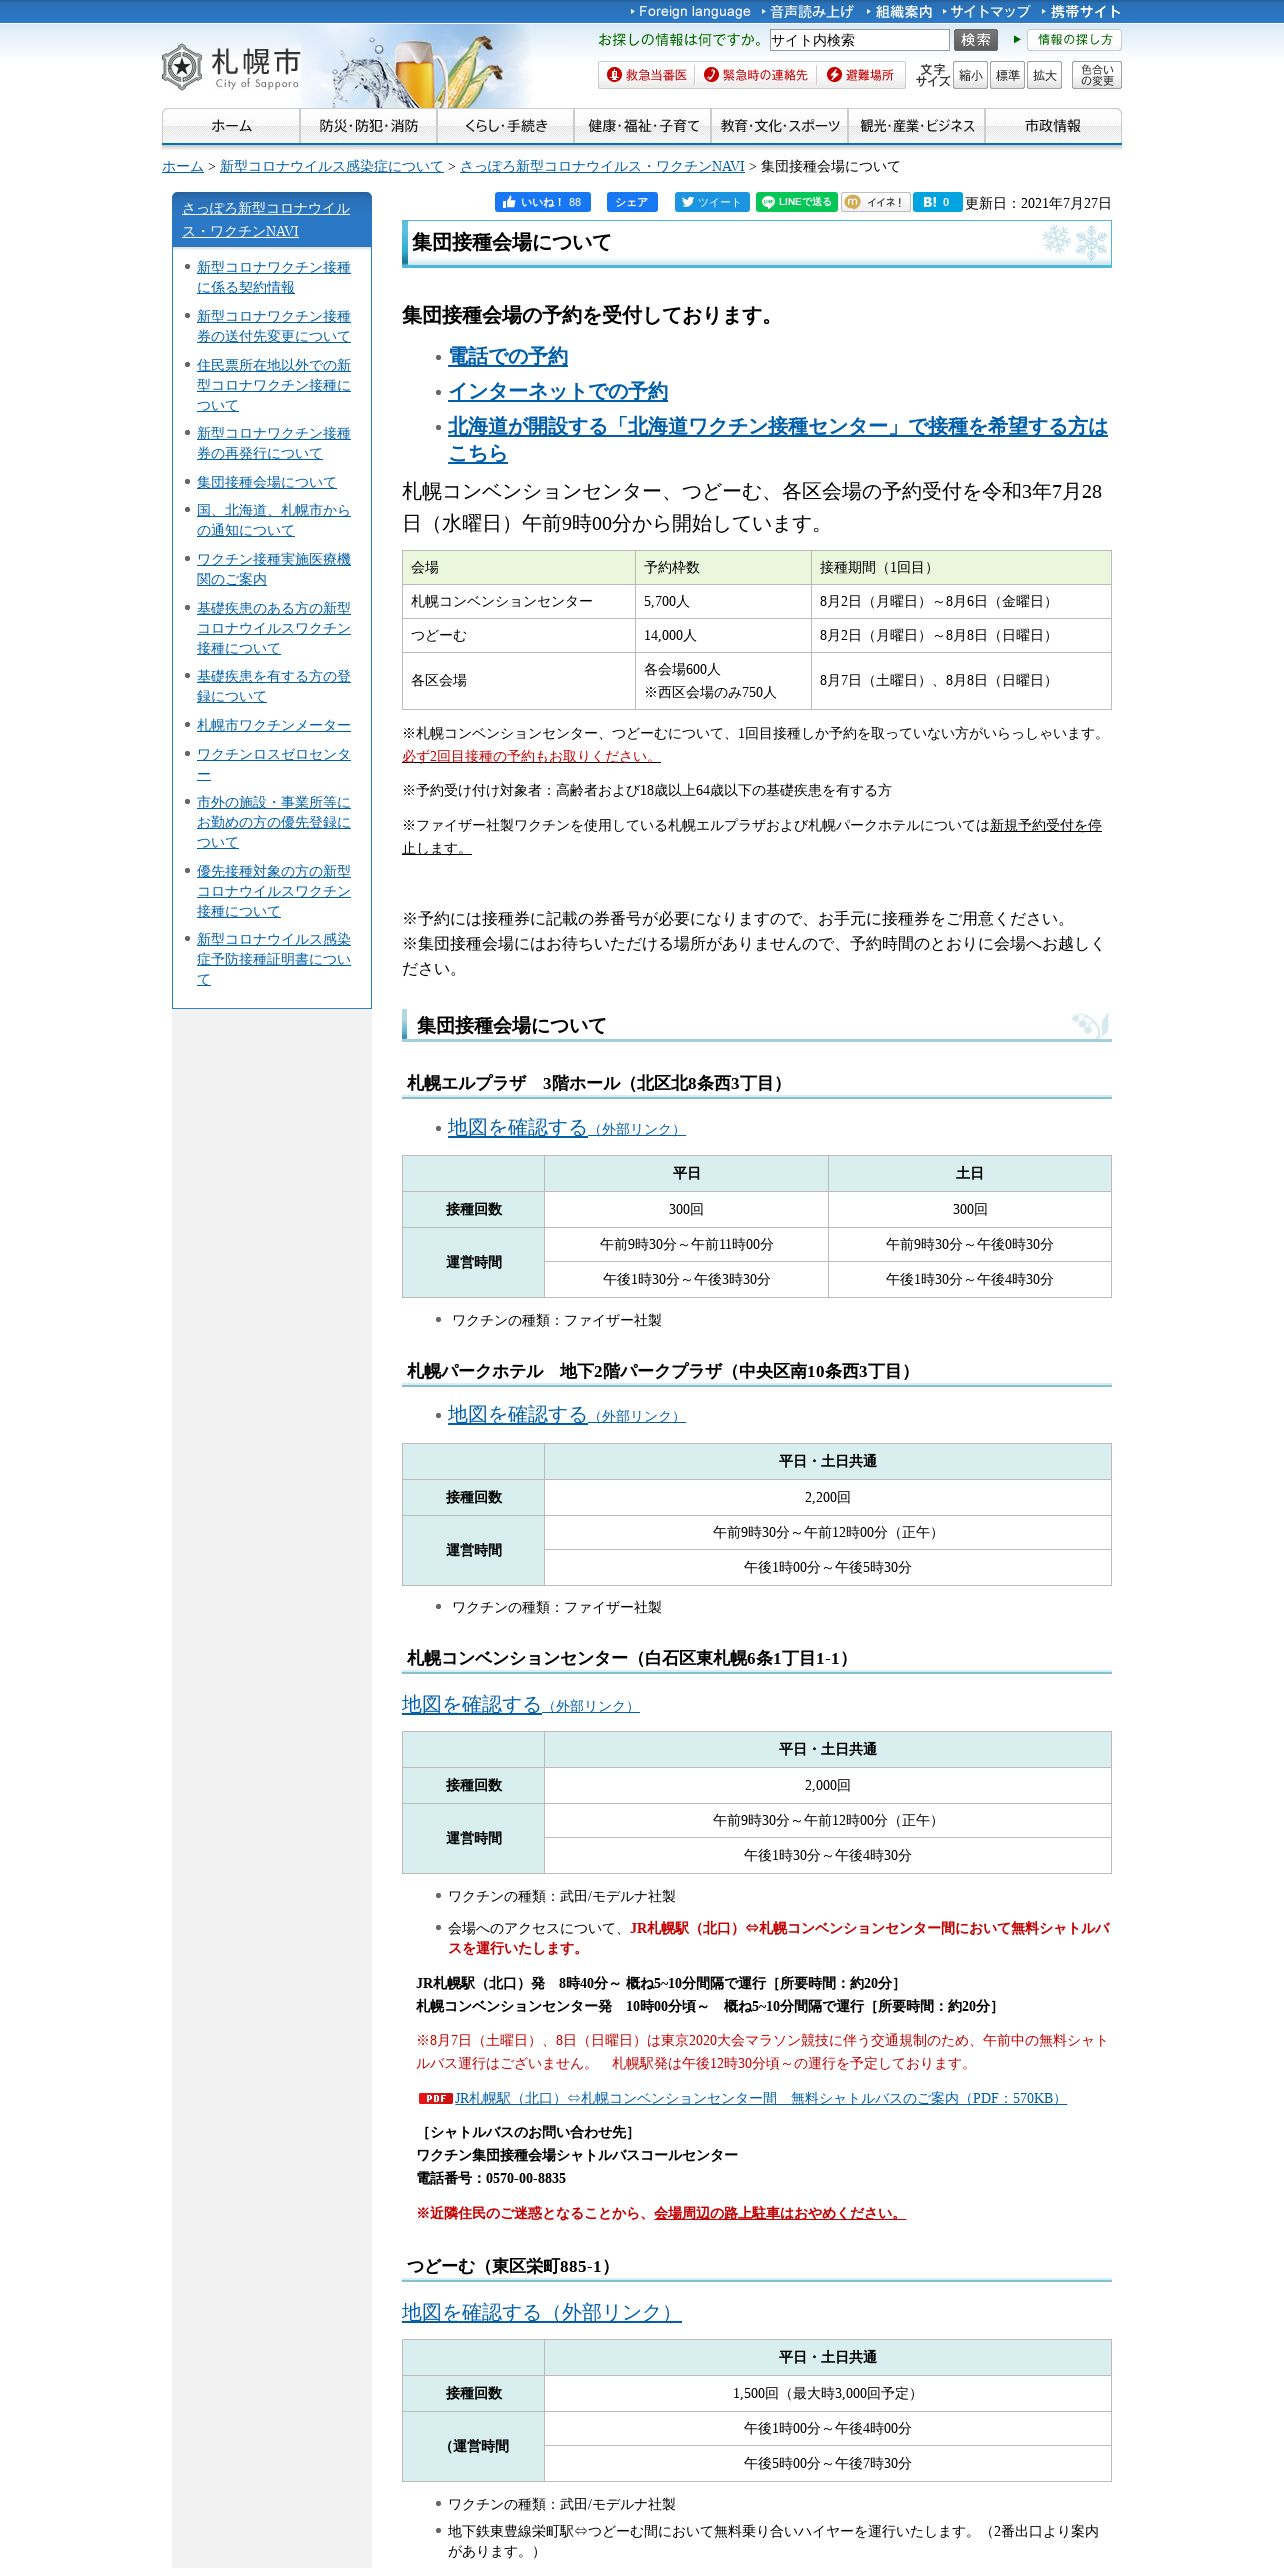Select 観光・産業・ビジネス navigation tab
This screenshot has width=1284, height=2568.
click(917, 126)
